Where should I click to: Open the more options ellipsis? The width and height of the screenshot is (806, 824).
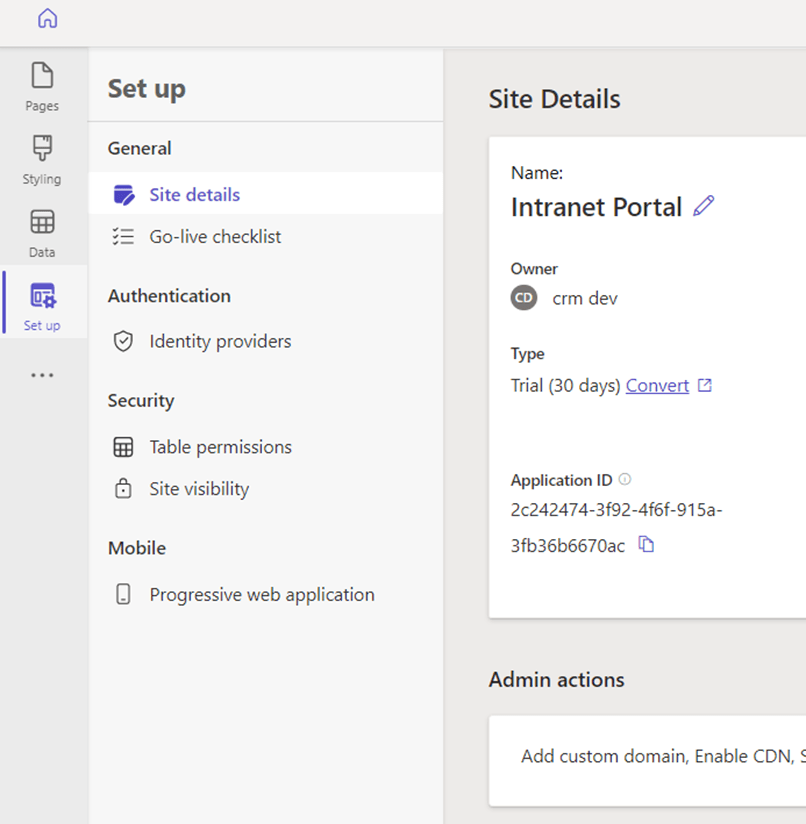42,375
